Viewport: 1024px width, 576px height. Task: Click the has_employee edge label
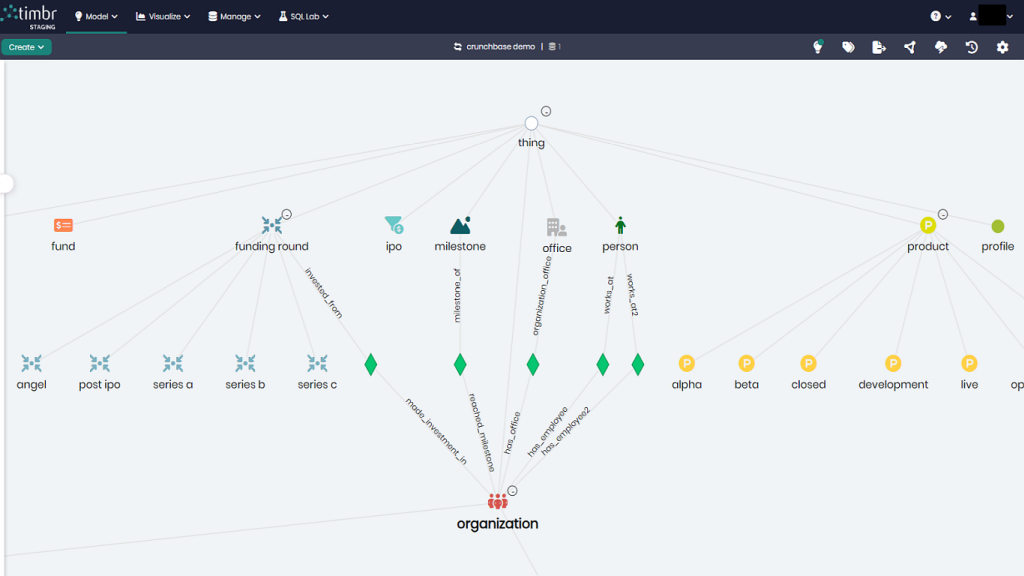547,432
